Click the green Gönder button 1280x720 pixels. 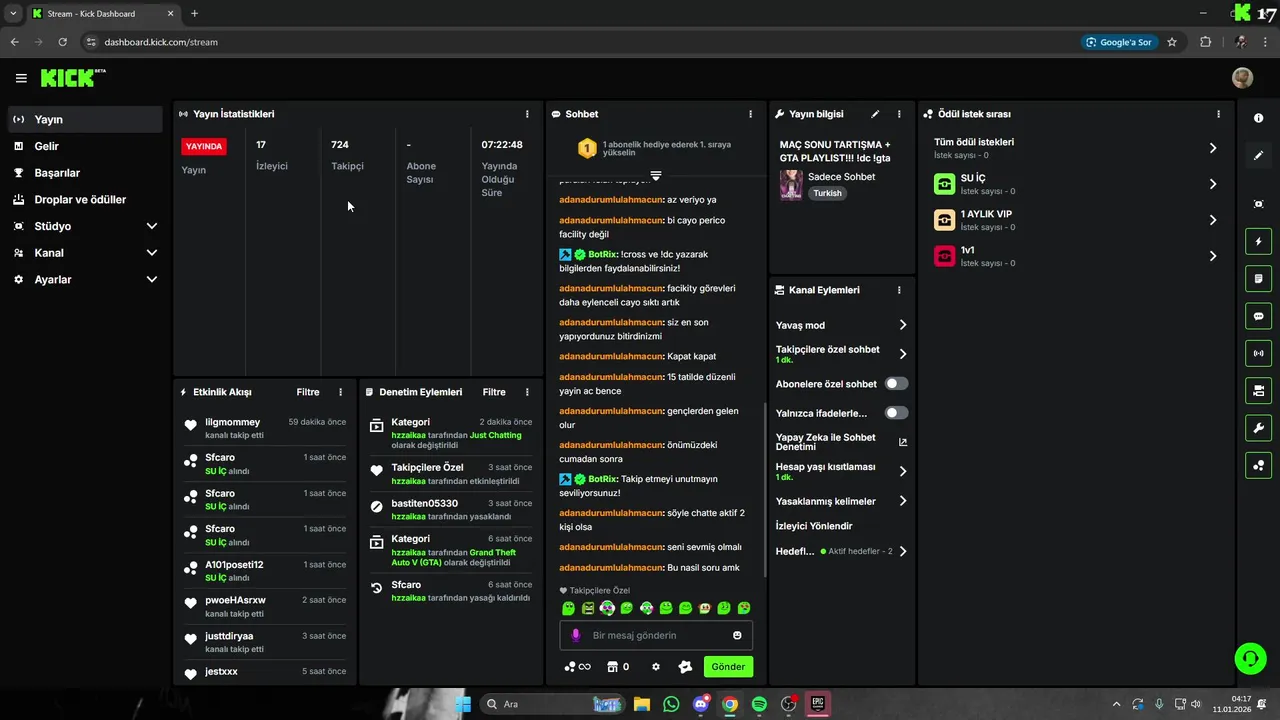point(728,667)
